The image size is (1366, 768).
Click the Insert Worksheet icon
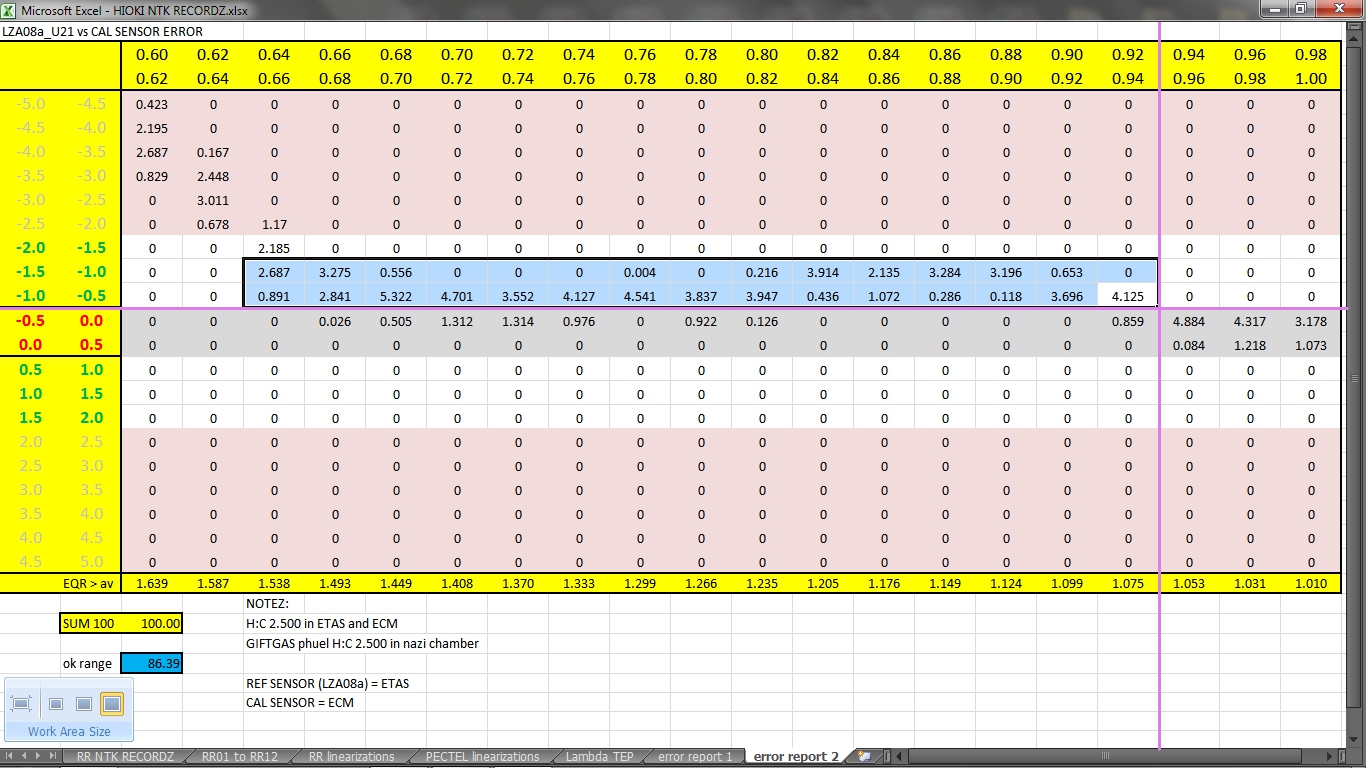864,757
